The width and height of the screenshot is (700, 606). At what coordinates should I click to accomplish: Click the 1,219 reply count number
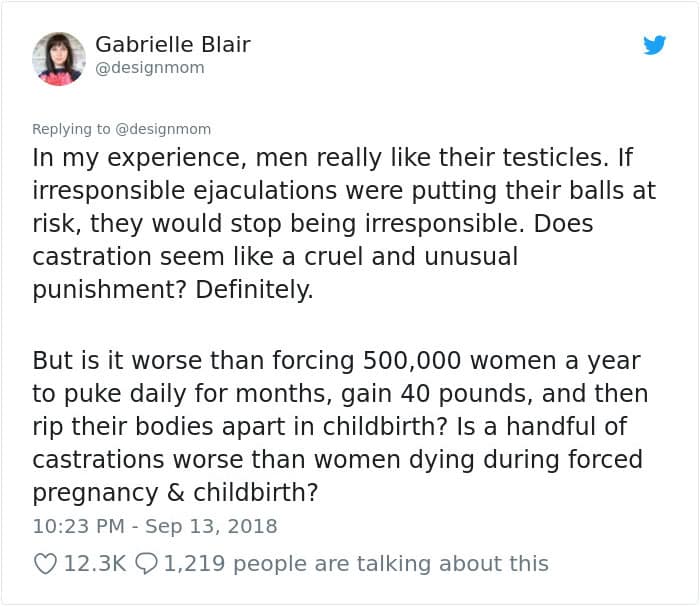click(194, 564)
